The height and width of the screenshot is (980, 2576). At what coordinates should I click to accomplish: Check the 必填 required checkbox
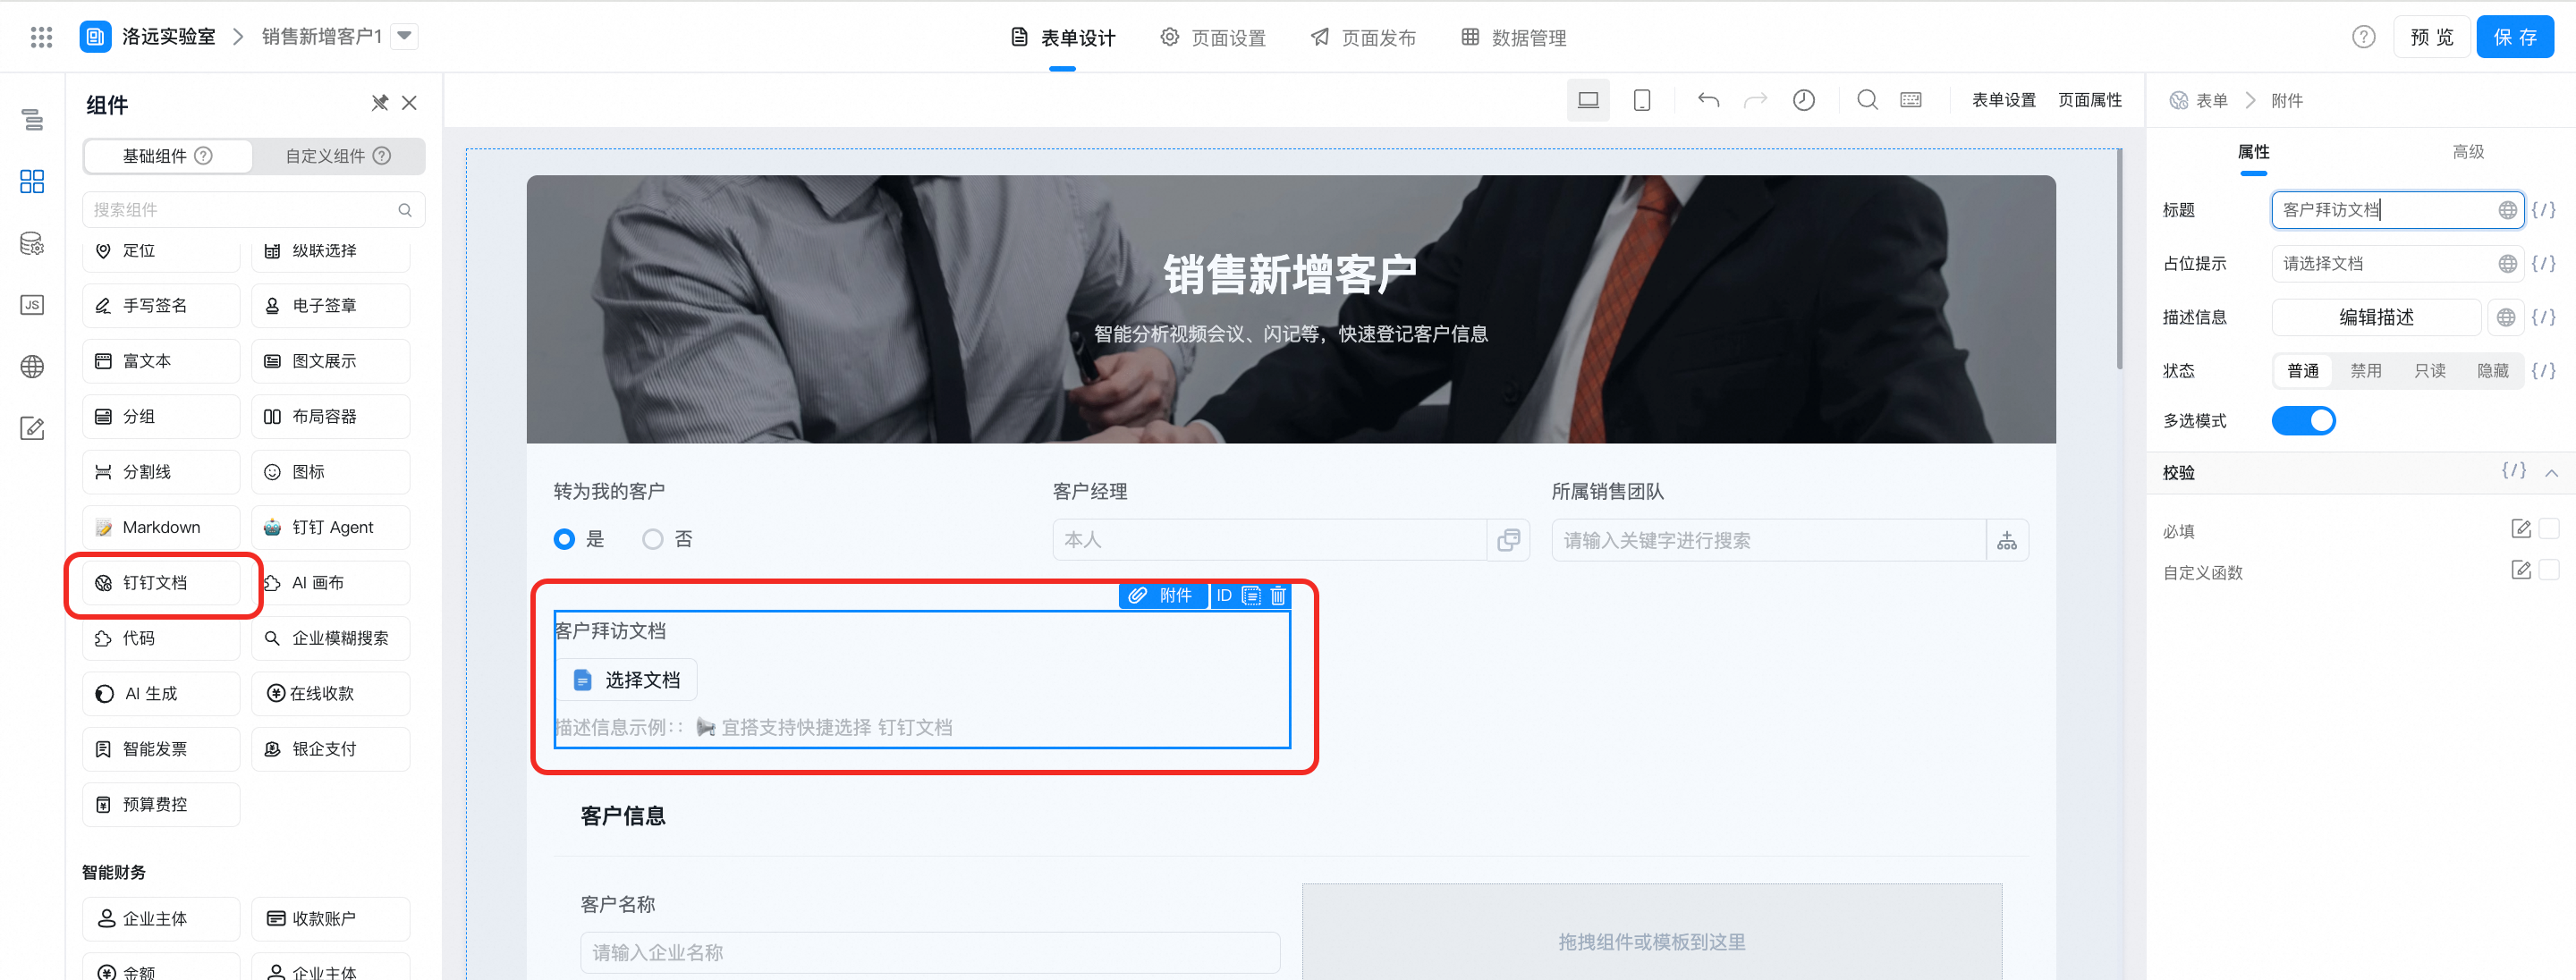pyautogui.click(x=2549, y=528)
